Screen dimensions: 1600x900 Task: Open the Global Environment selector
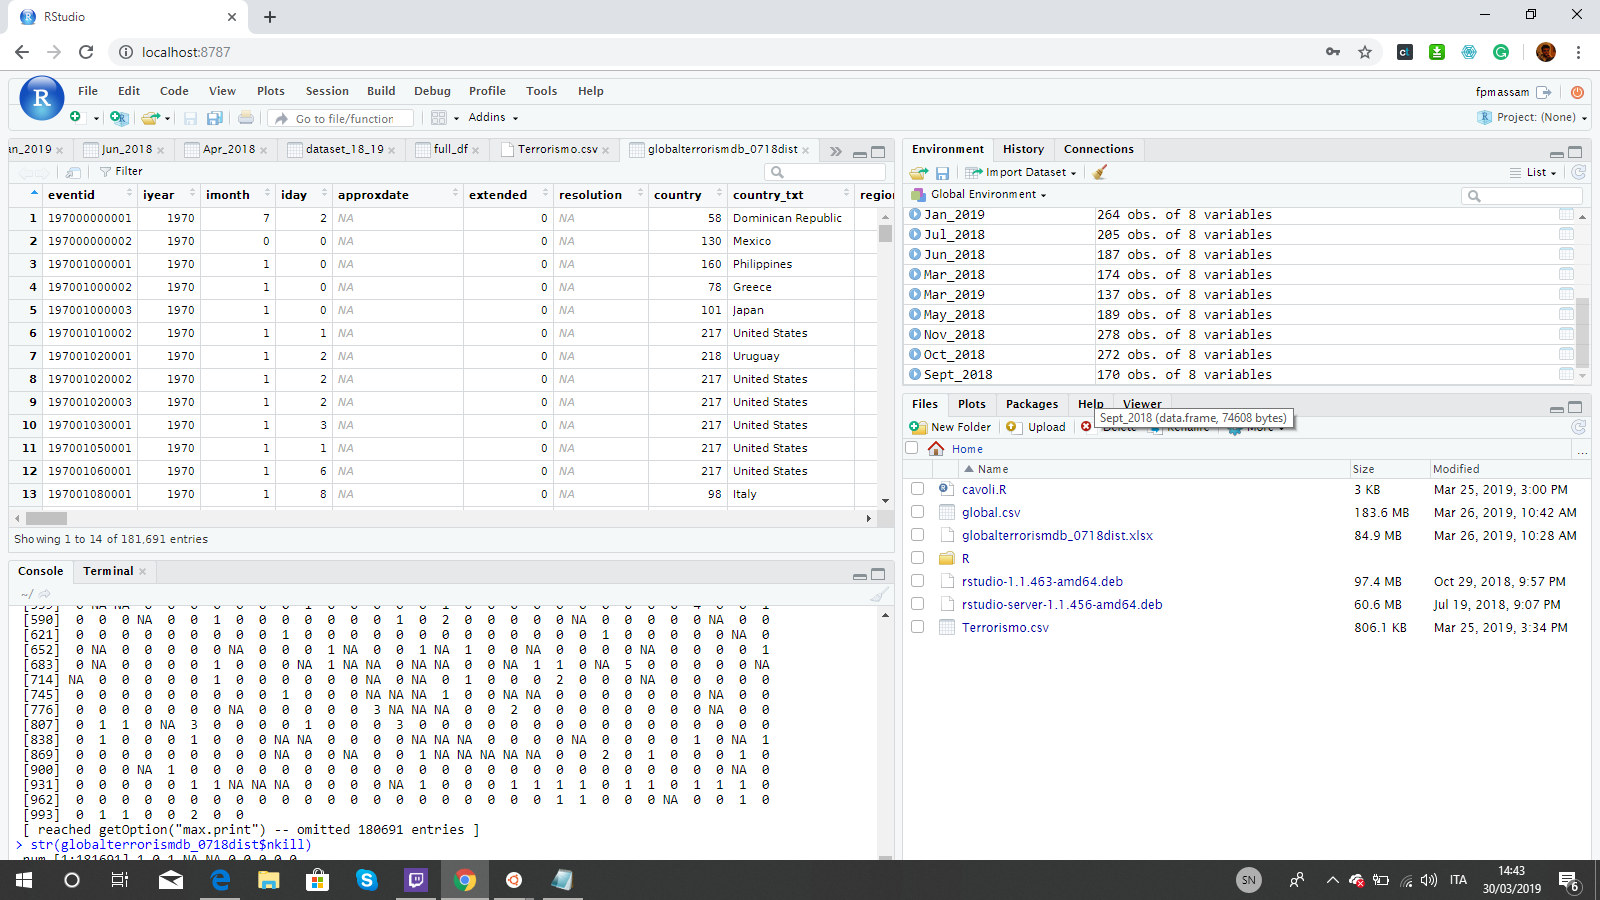(x=979, y=194)
